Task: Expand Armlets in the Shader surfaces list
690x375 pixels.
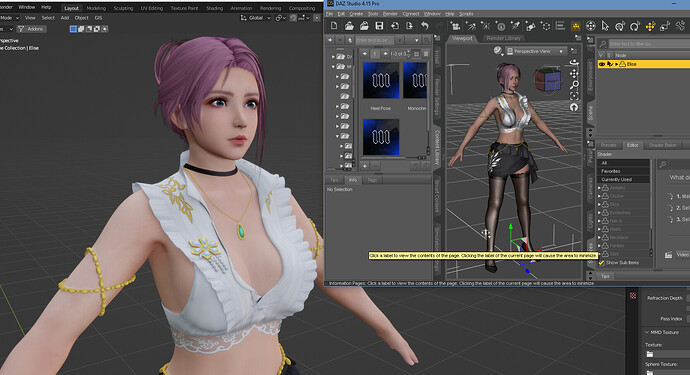Action: tap(599, 188)
